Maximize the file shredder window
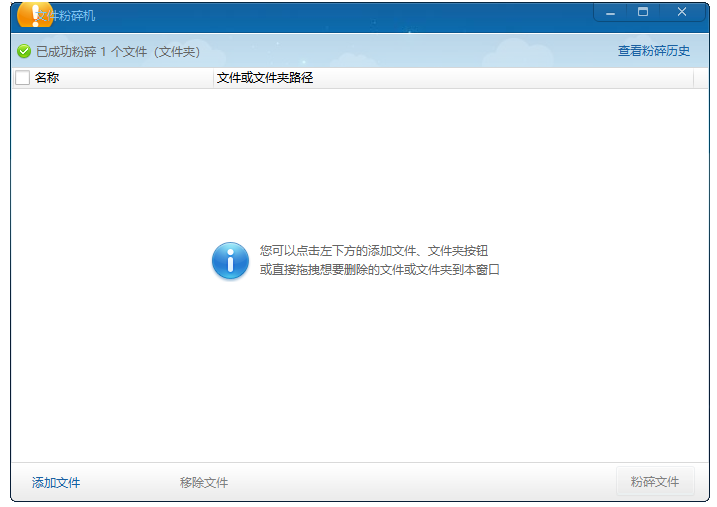The image size is (717, 507). (x=643, y=13)
